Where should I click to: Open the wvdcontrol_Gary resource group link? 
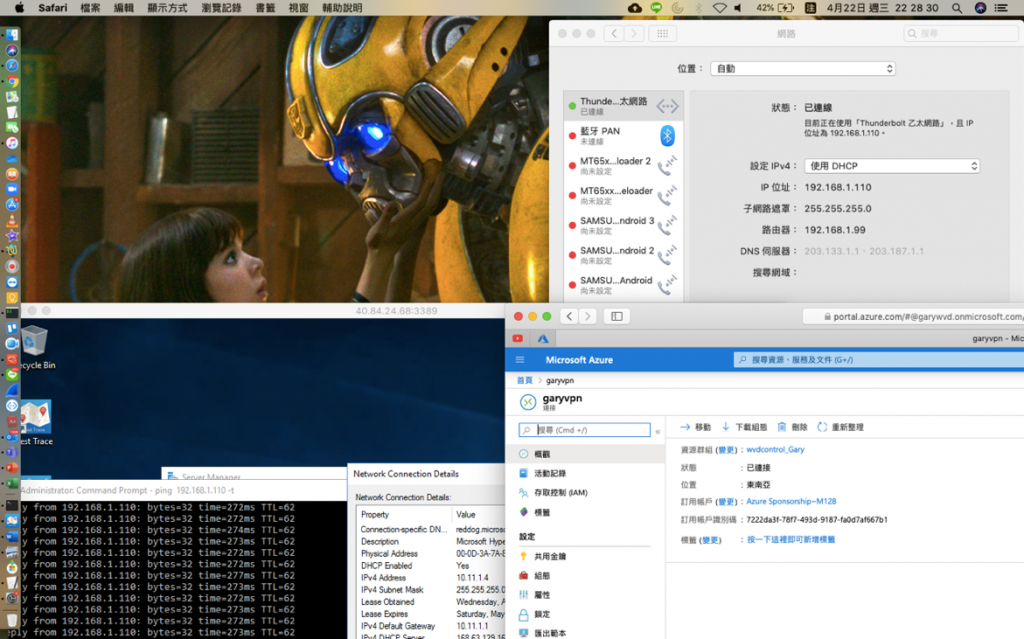775,450
